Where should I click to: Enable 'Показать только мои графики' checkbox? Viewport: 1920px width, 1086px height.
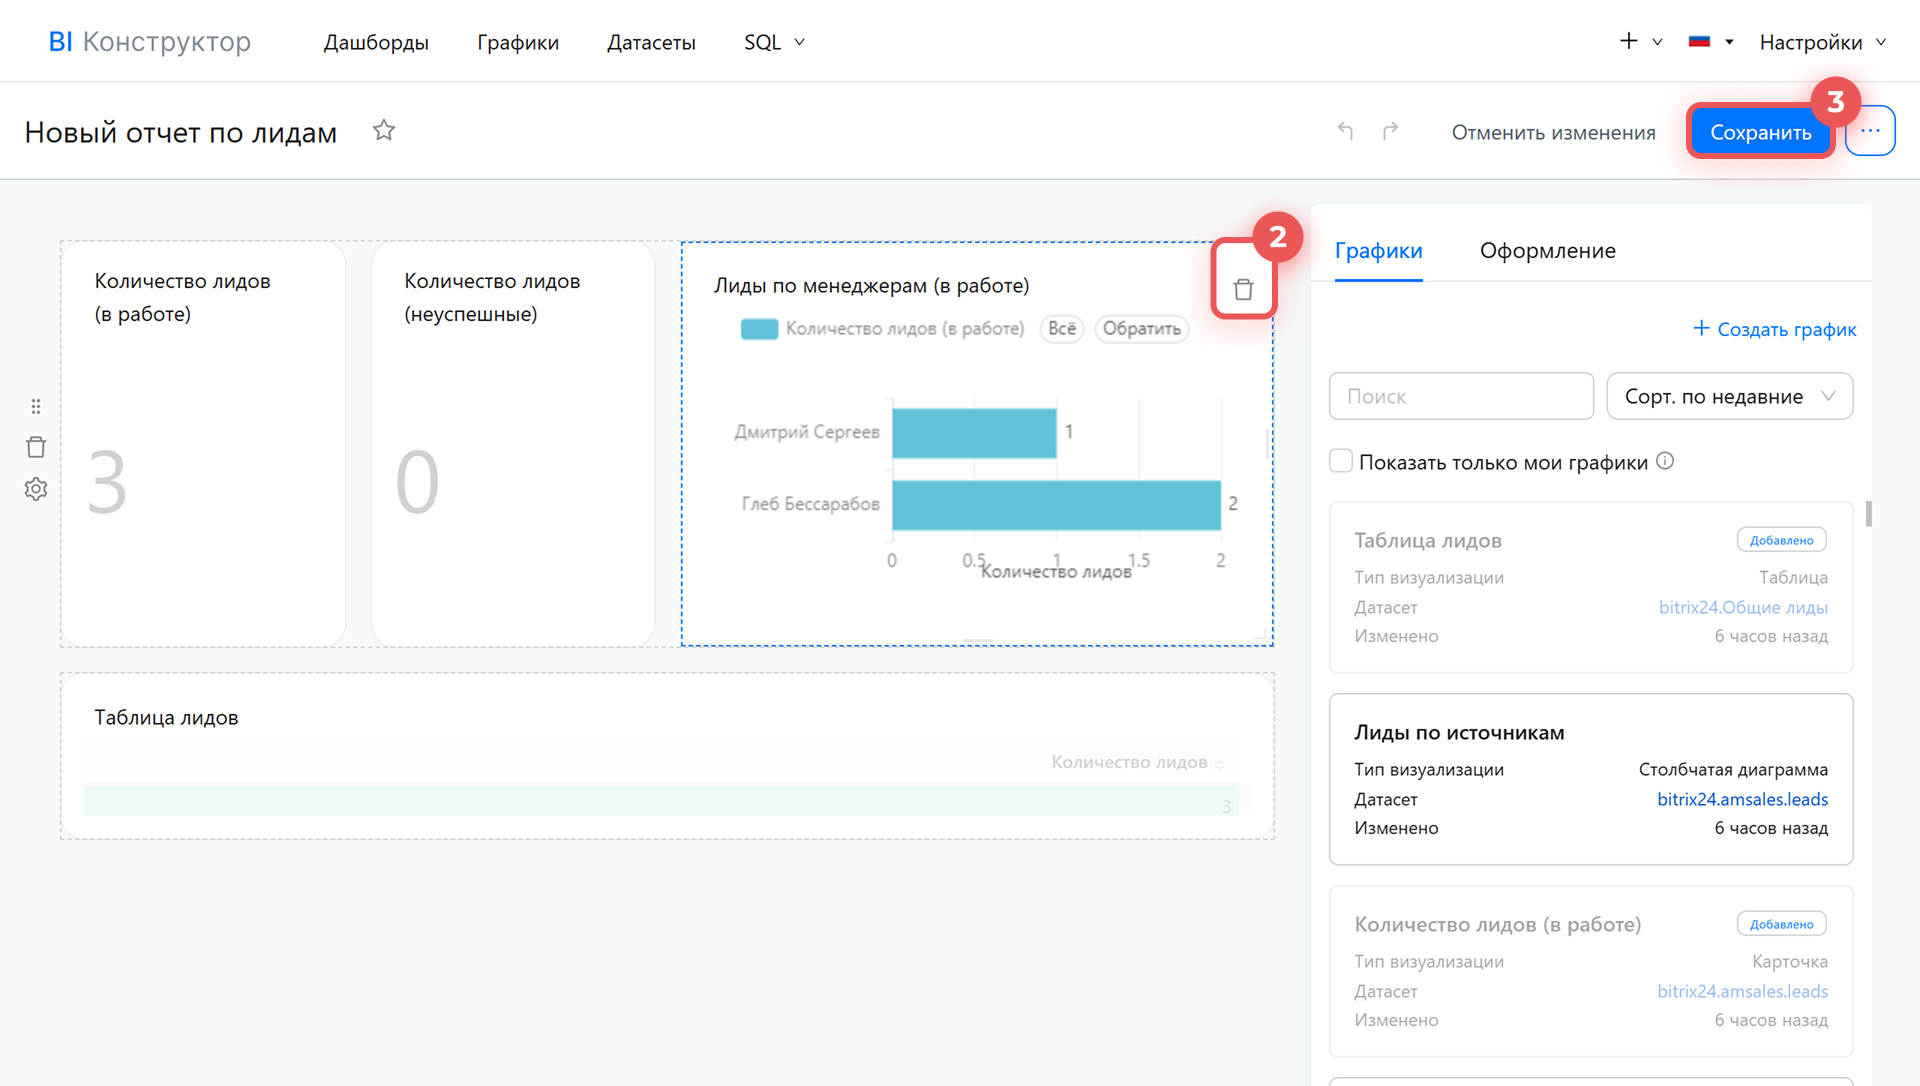1341,461
